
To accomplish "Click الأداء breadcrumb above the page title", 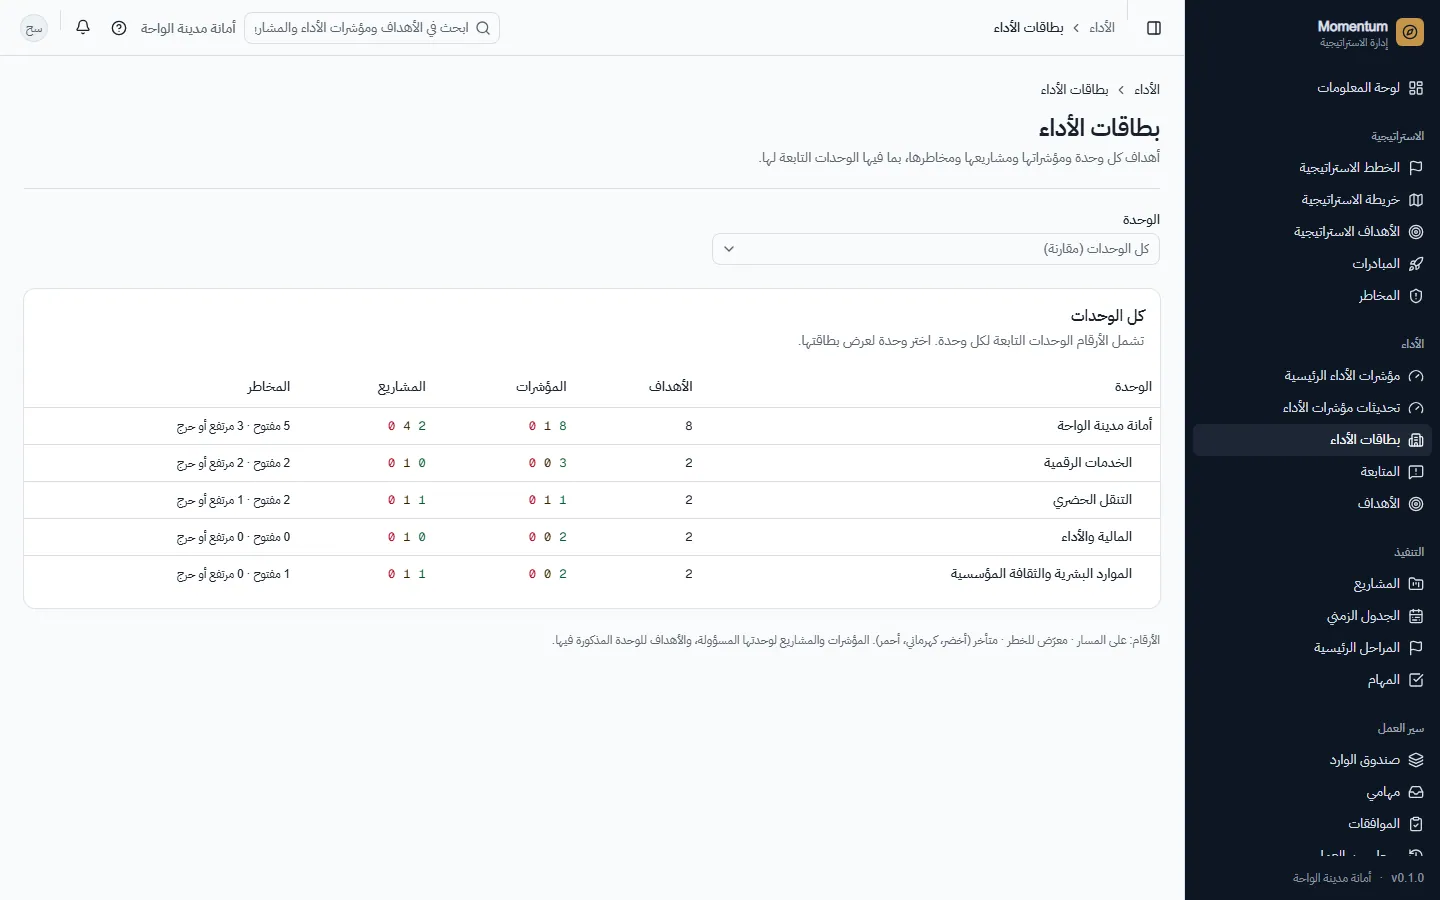I will [1147, 90].
